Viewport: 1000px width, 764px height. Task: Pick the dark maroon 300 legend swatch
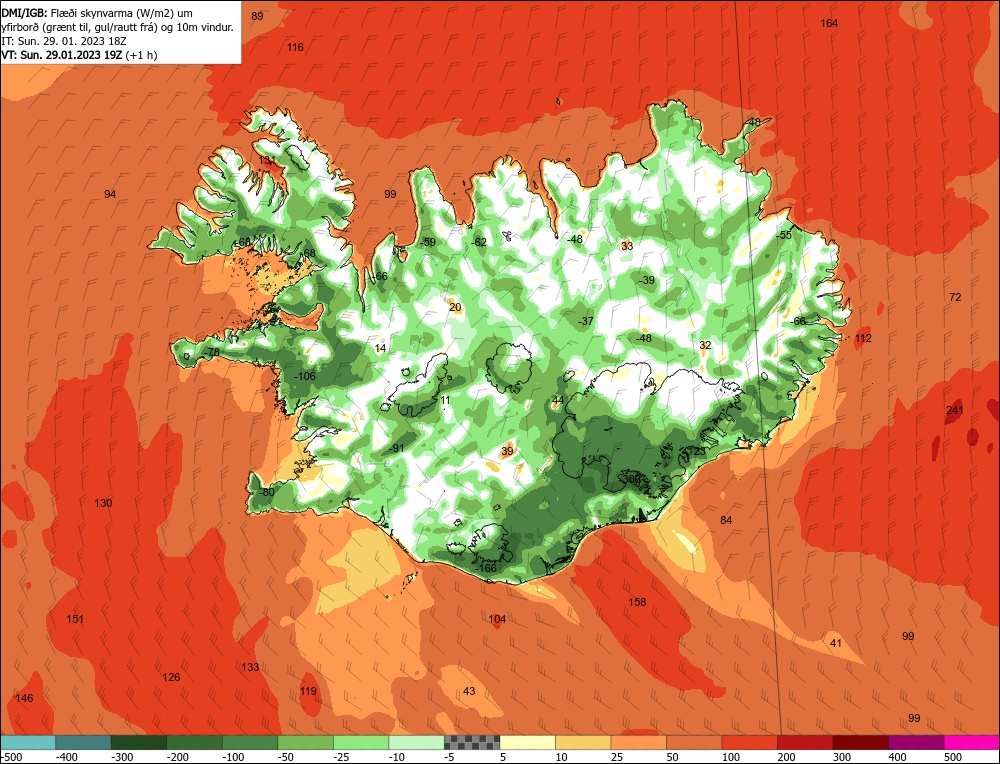tap(860, 742)
